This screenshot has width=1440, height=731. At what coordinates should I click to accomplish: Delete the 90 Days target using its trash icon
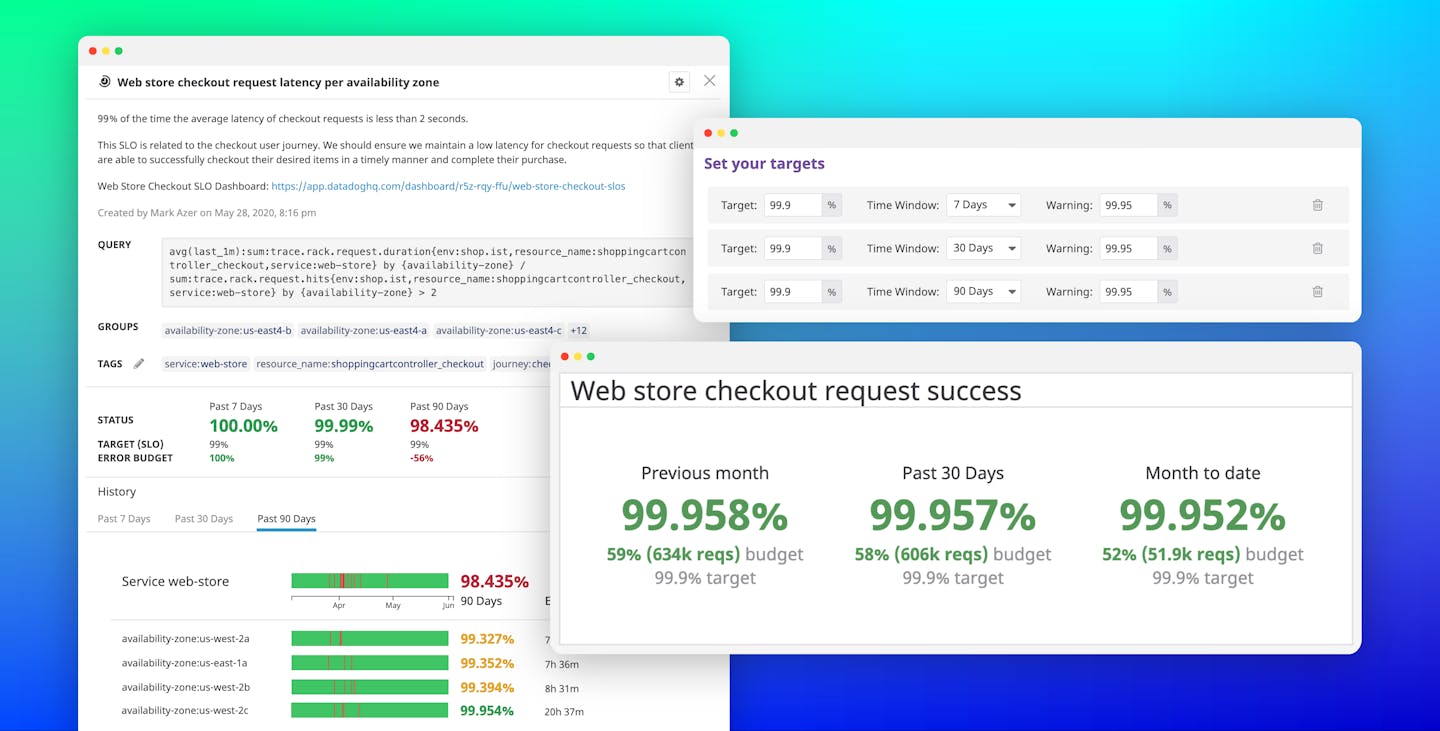tap(1318, 291)
